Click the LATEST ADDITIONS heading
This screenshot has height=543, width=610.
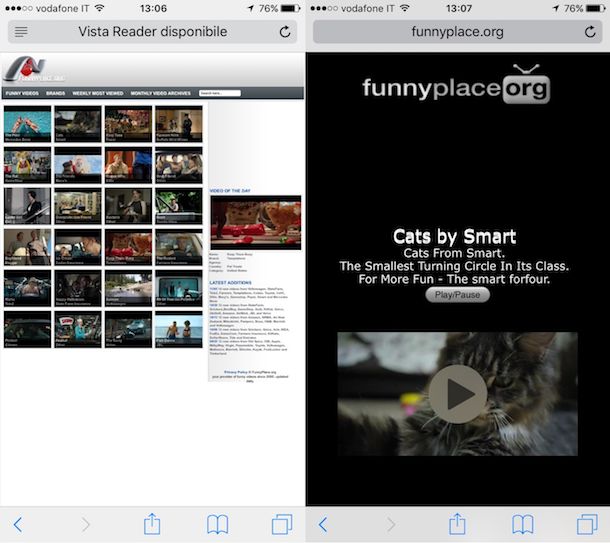(x=230, y=283)
